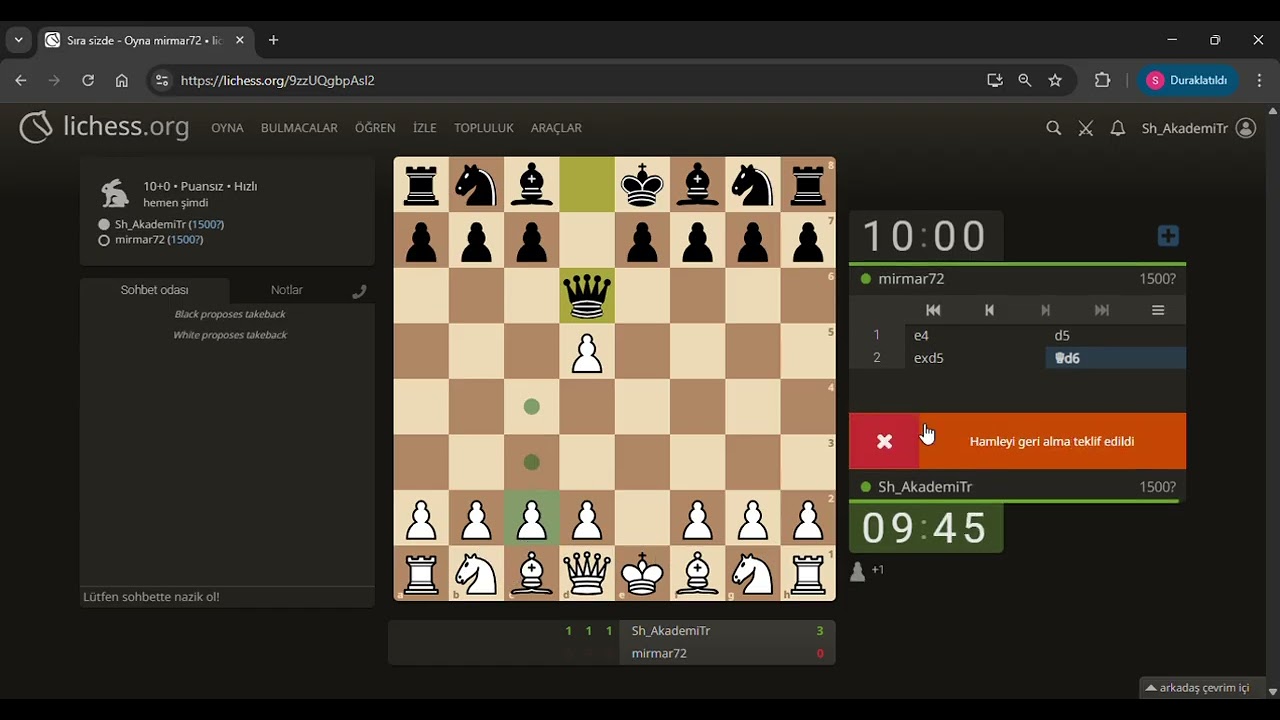Open the challenges crossed-swords icon
This screenshot has width=1280, height=720.
[x=1086, y=128]
